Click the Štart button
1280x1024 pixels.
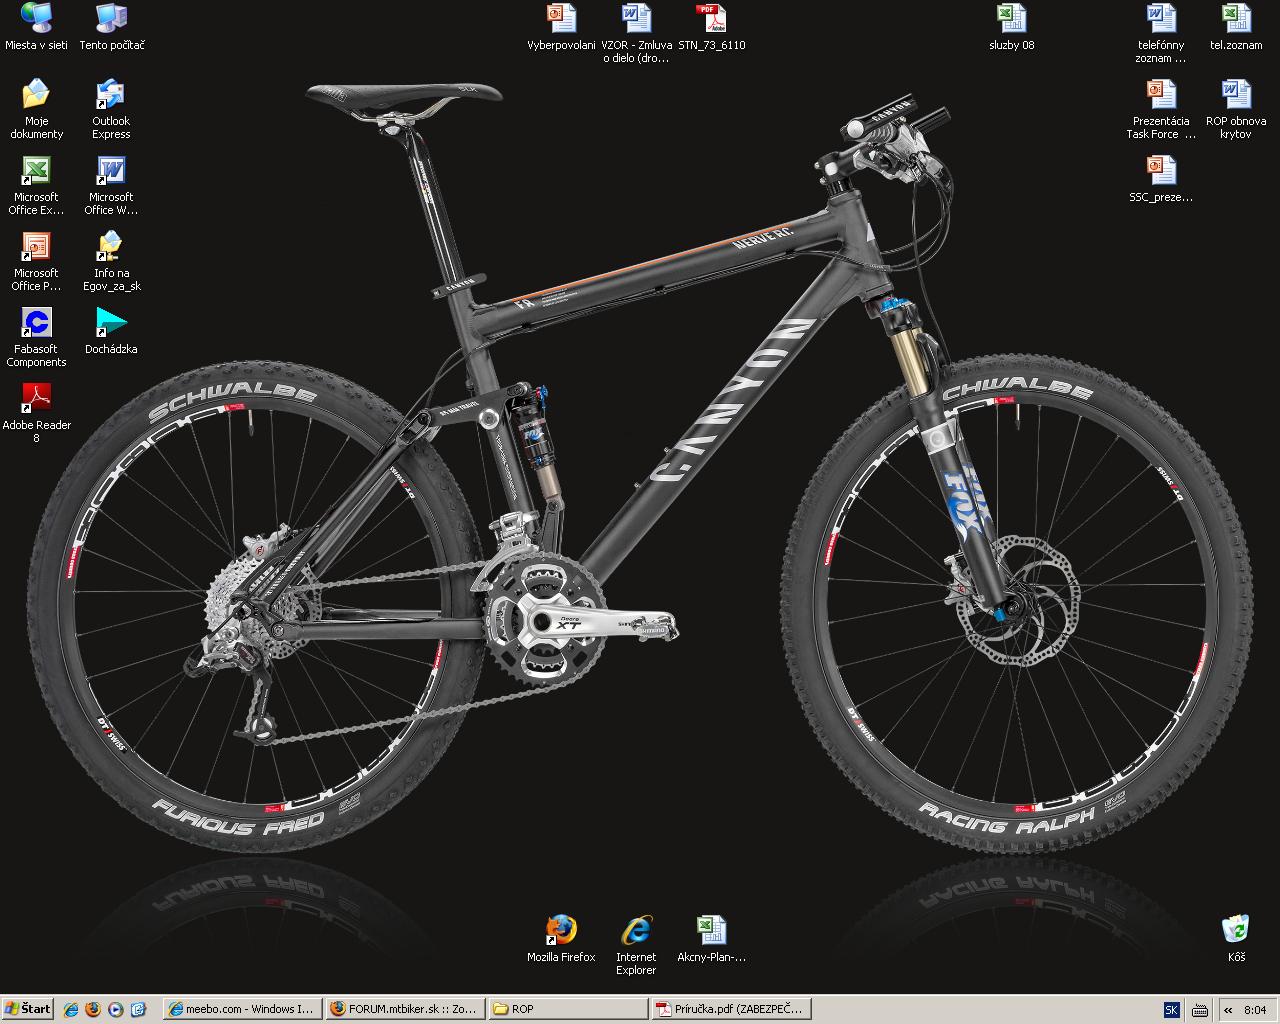coord(28,1009)
